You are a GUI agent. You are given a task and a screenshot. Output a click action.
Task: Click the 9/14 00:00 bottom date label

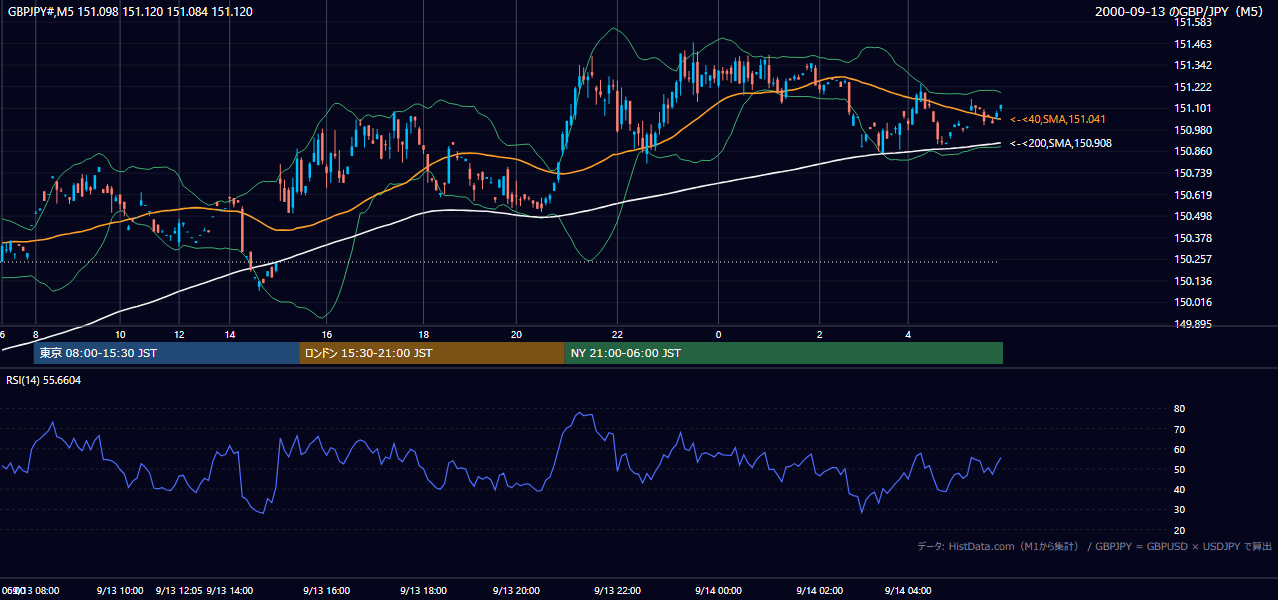(718, 590)
